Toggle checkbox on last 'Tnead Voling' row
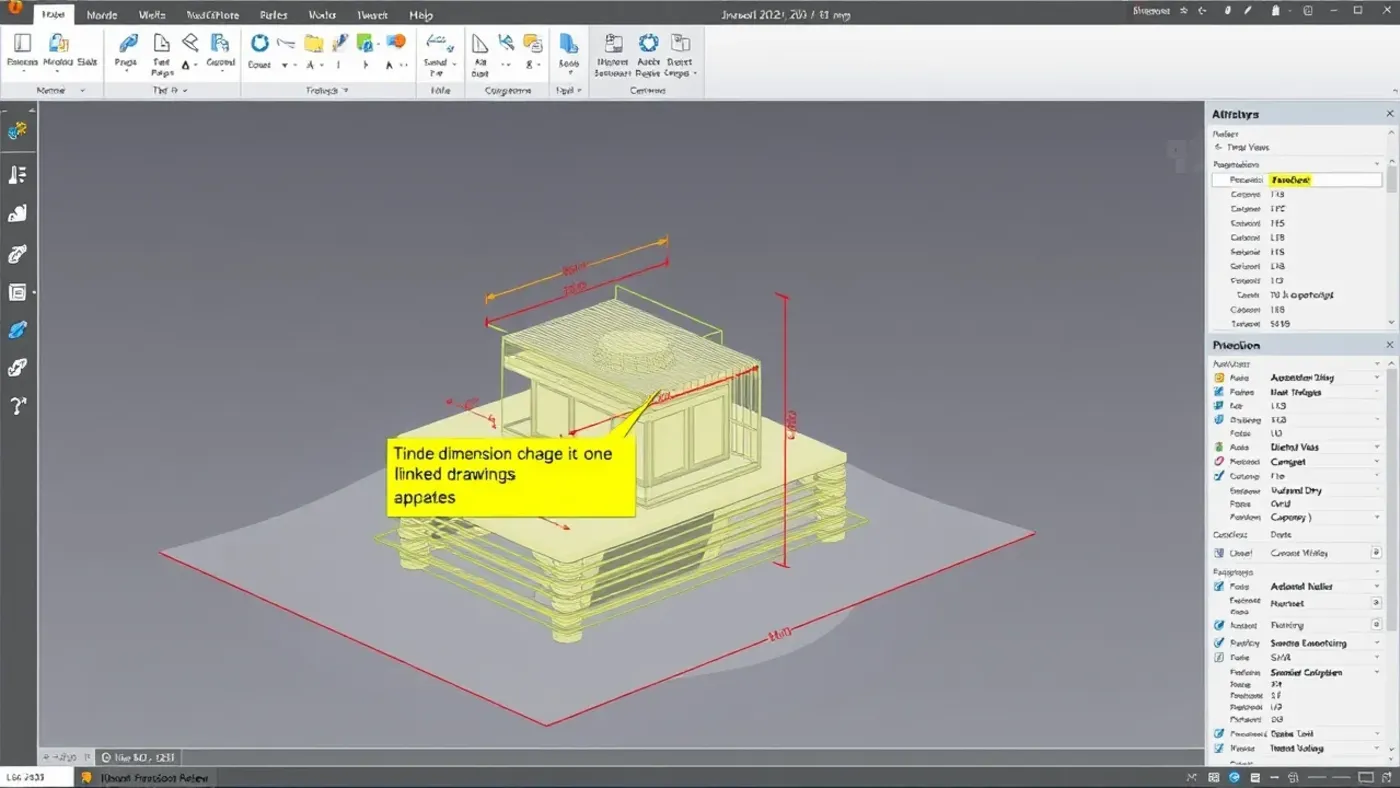The height and width of the screenshot is (788, 1400). click(1219, 748)
